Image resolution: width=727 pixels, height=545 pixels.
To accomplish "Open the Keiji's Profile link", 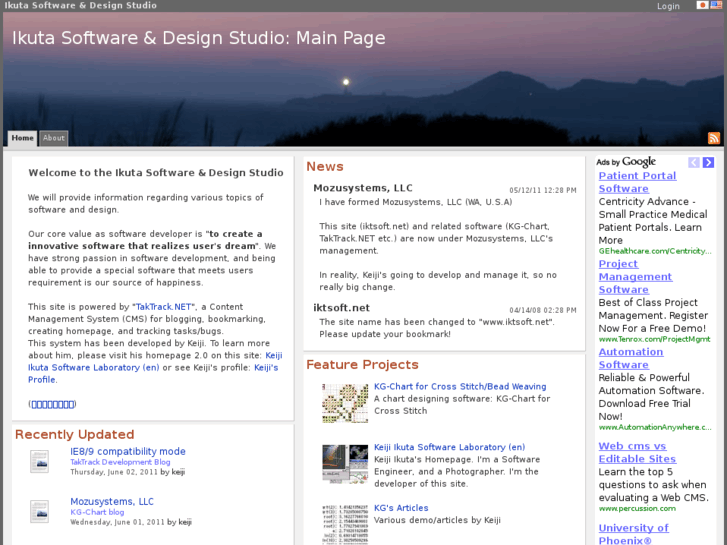I will click(266, 368).
